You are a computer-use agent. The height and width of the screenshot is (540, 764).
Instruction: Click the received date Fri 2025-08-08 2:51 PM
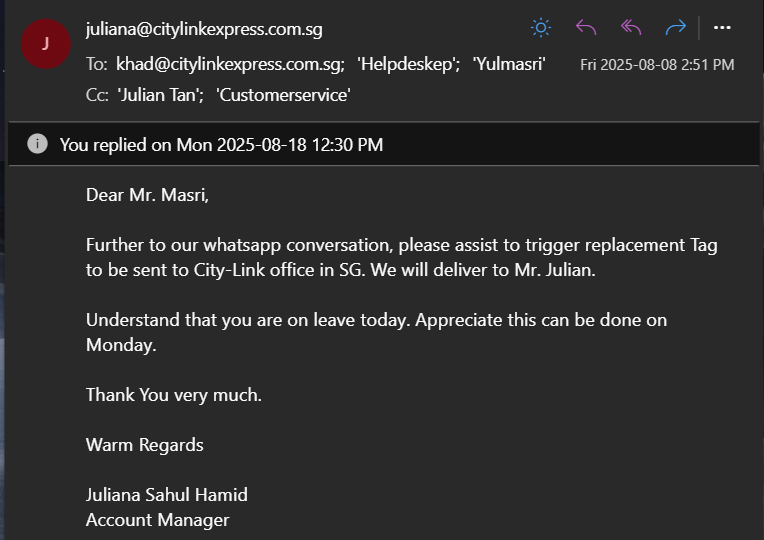(x=657, y=65)
